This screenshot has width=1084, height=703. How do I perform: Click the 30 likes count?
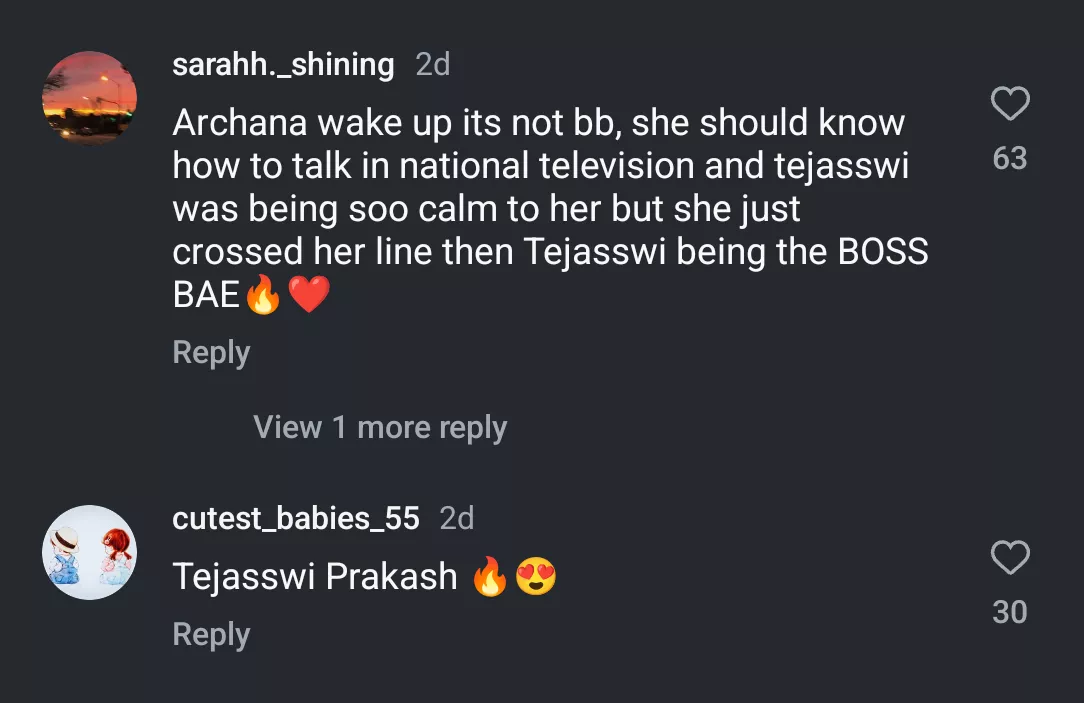pos(1010,612)
